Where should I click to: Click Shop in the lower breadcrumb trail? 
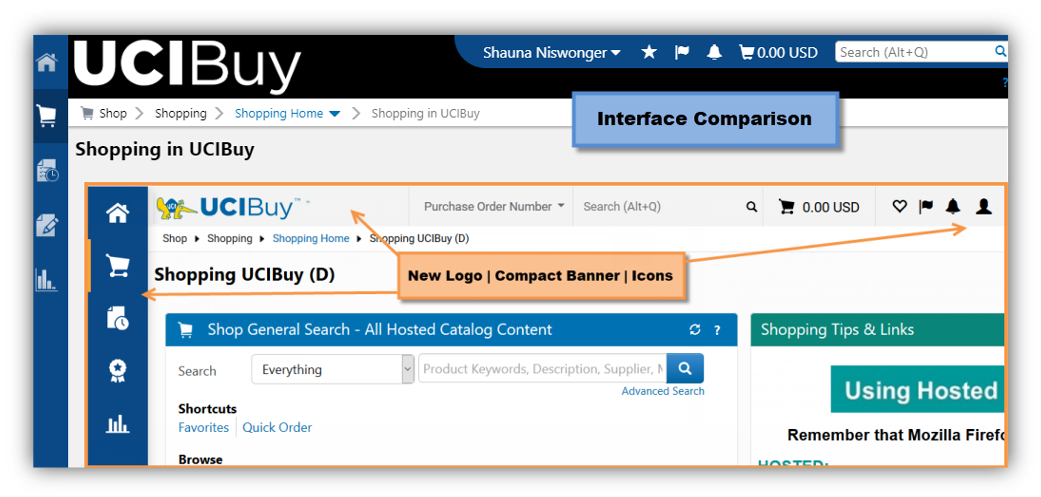click(175, 238)
